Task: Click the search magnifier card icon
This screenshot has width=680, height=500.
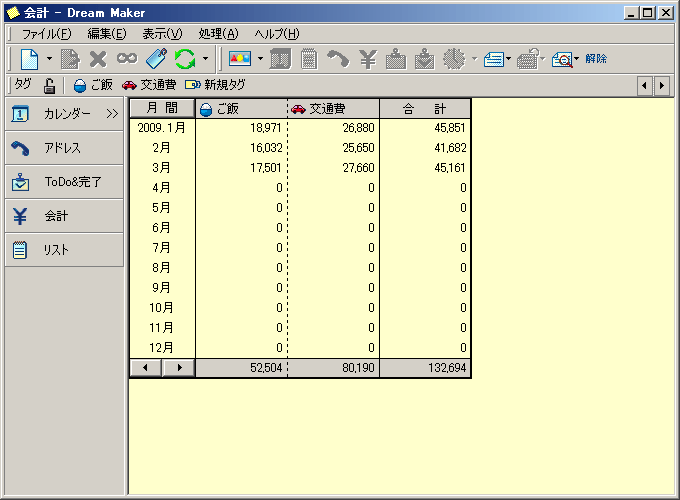Action: [x=562, y=59]
